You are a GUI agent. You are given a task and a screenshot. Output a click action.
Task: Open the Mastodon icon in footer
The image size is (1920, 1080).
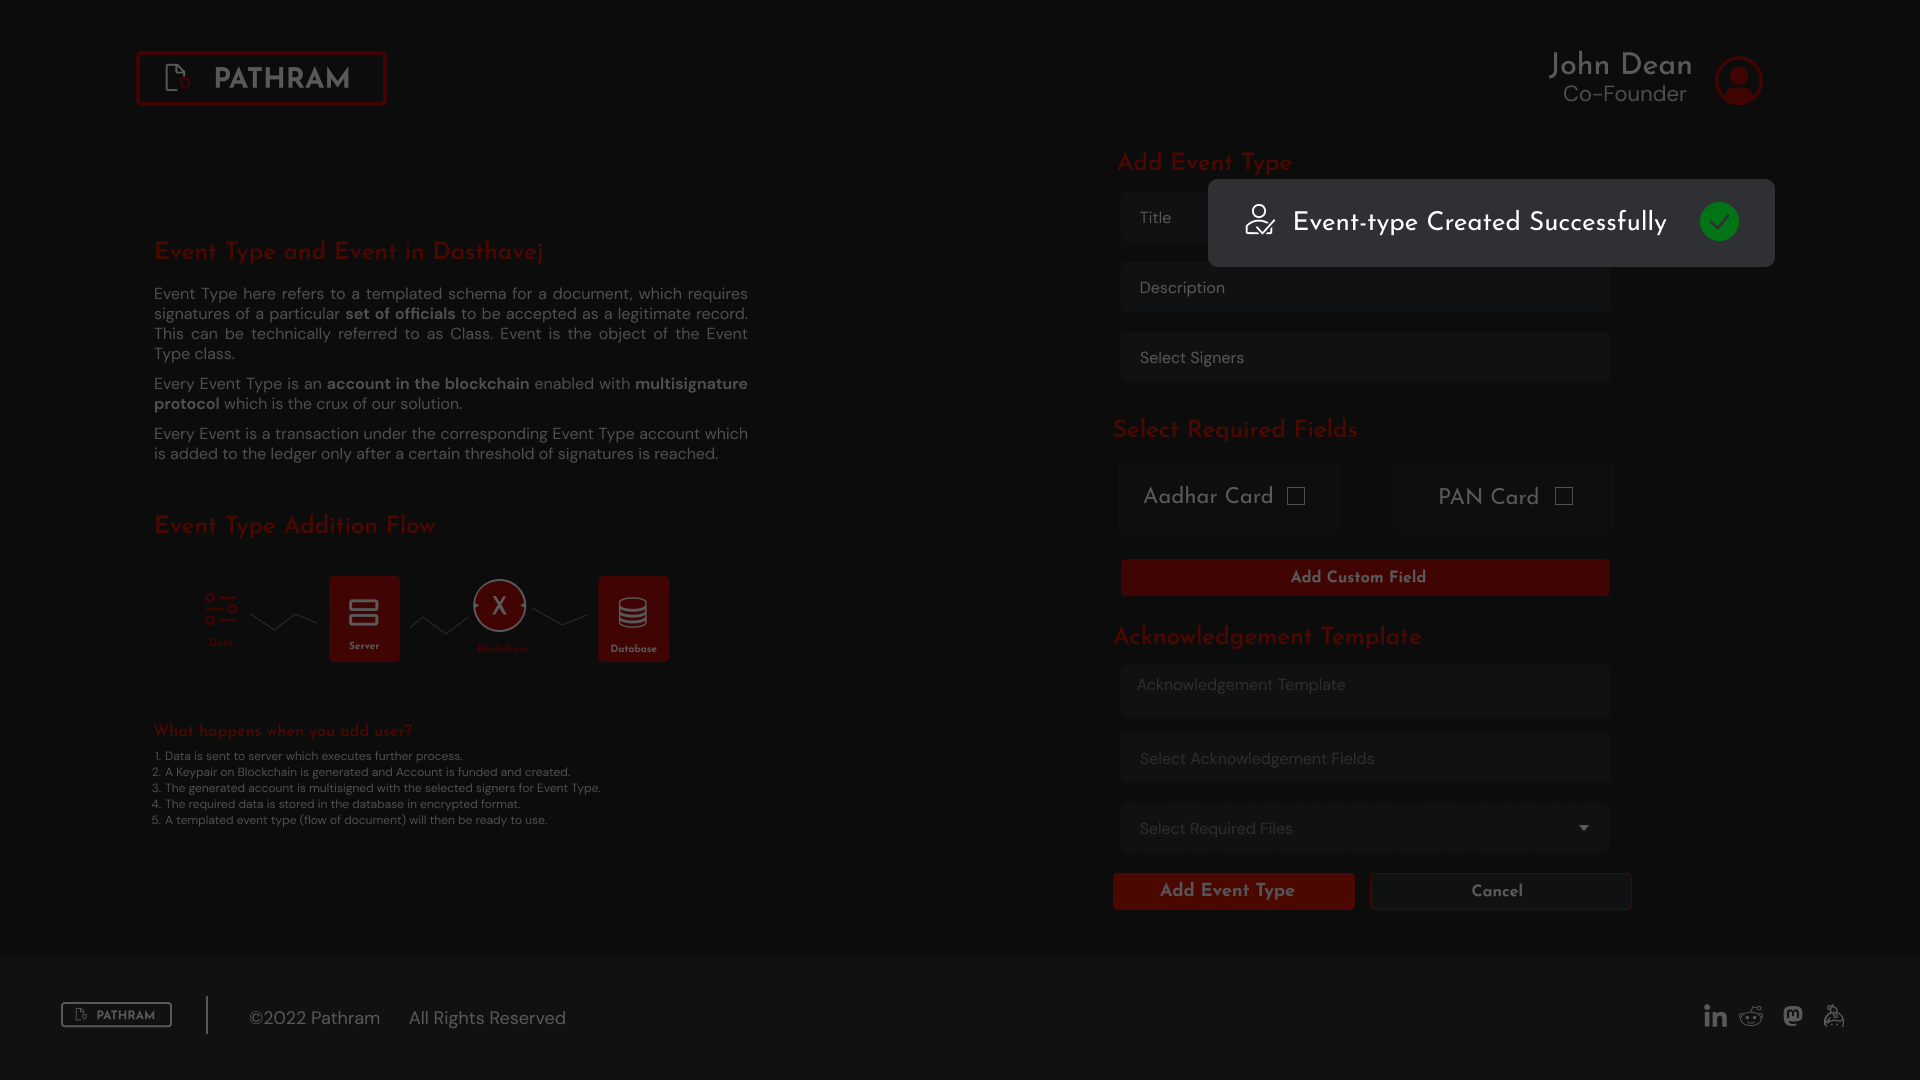click(1793, 1016)
